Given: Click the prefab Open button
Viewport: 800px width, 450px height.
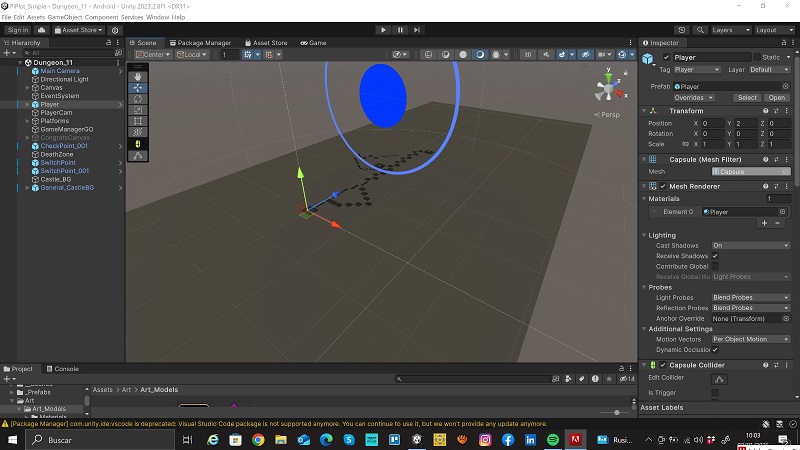Looking at the screenshot, I should tap(777, 98).
